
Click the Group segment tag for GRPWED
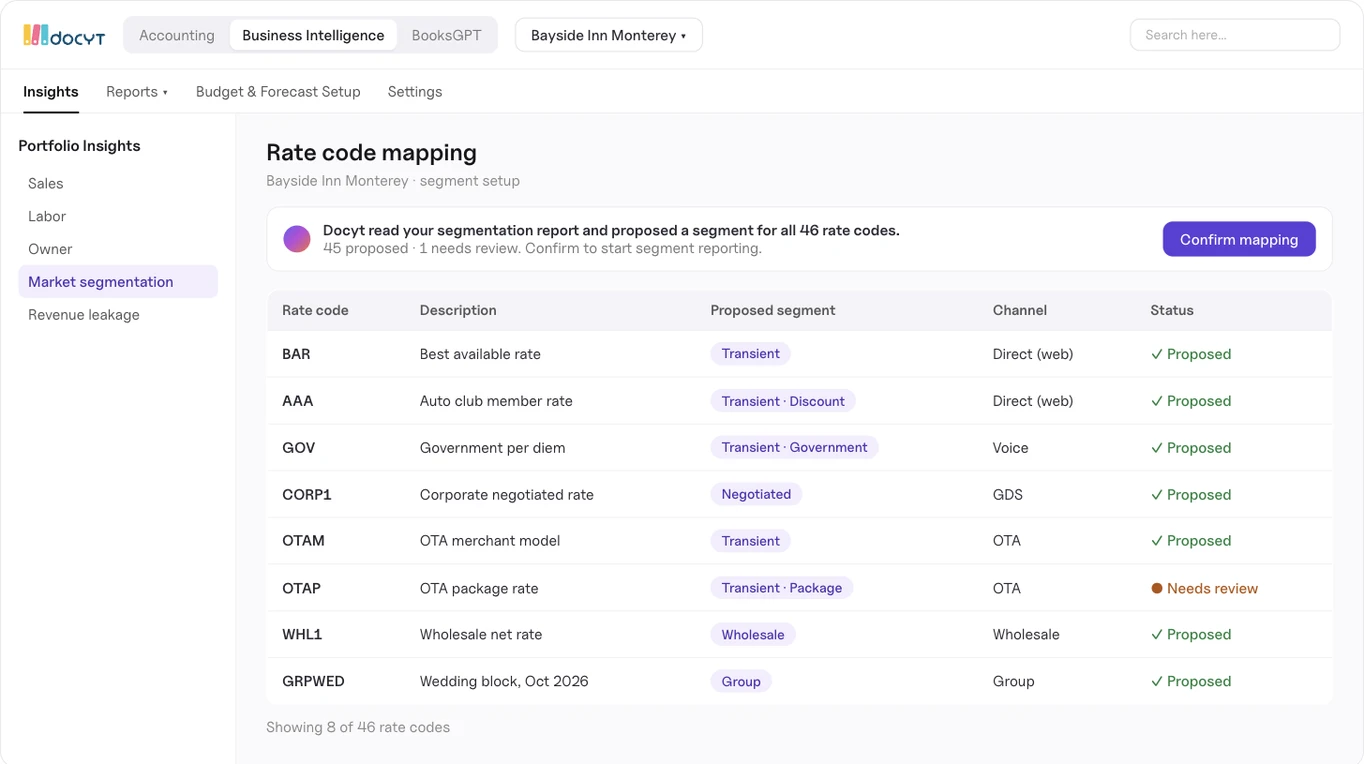point(741,681)
